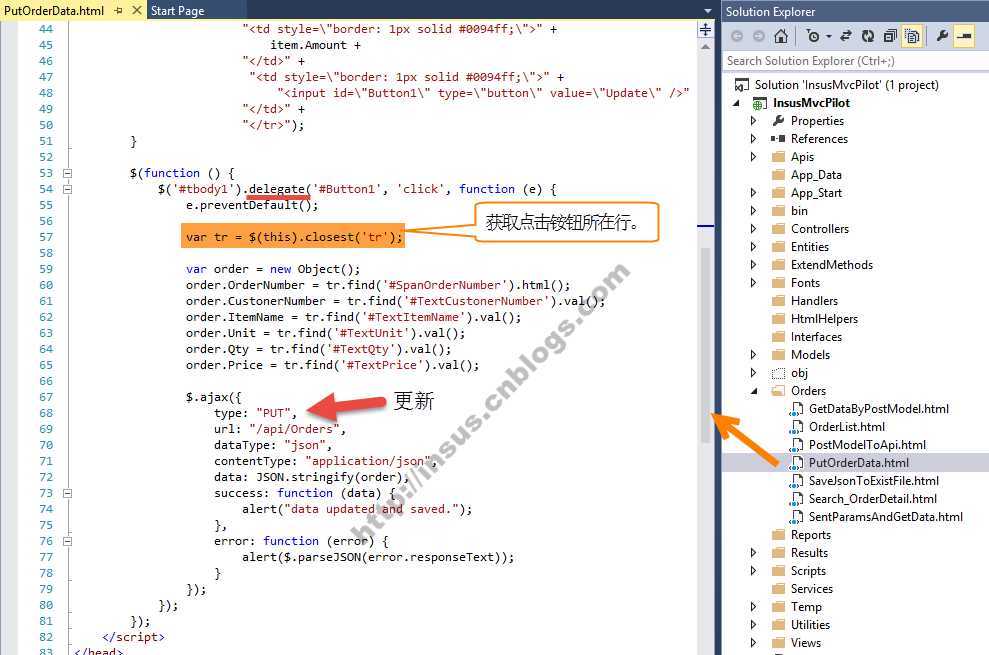Select the Results folder label
Image resolution: width=989 pixels, height=655 pixels.
click(809, 553)
